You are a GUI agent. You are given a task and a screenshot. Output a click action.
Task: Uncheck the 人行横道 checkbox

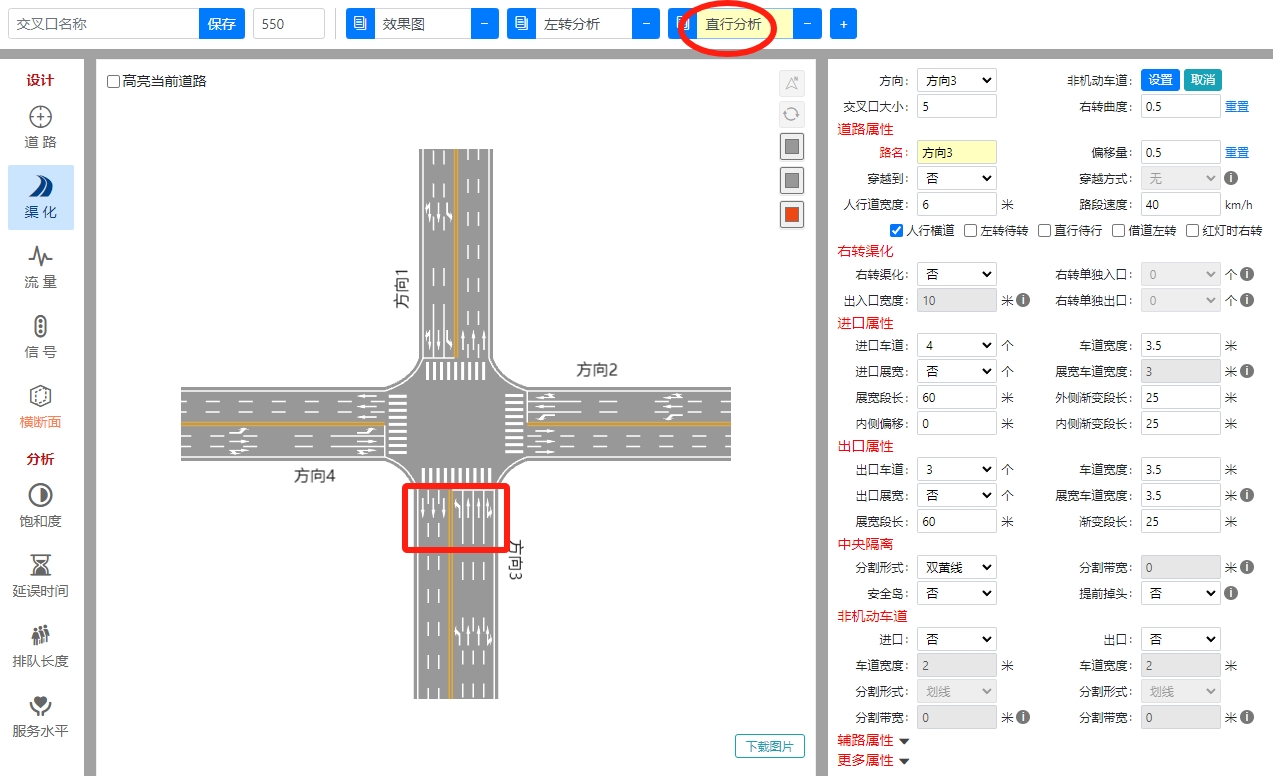(896, 231)
